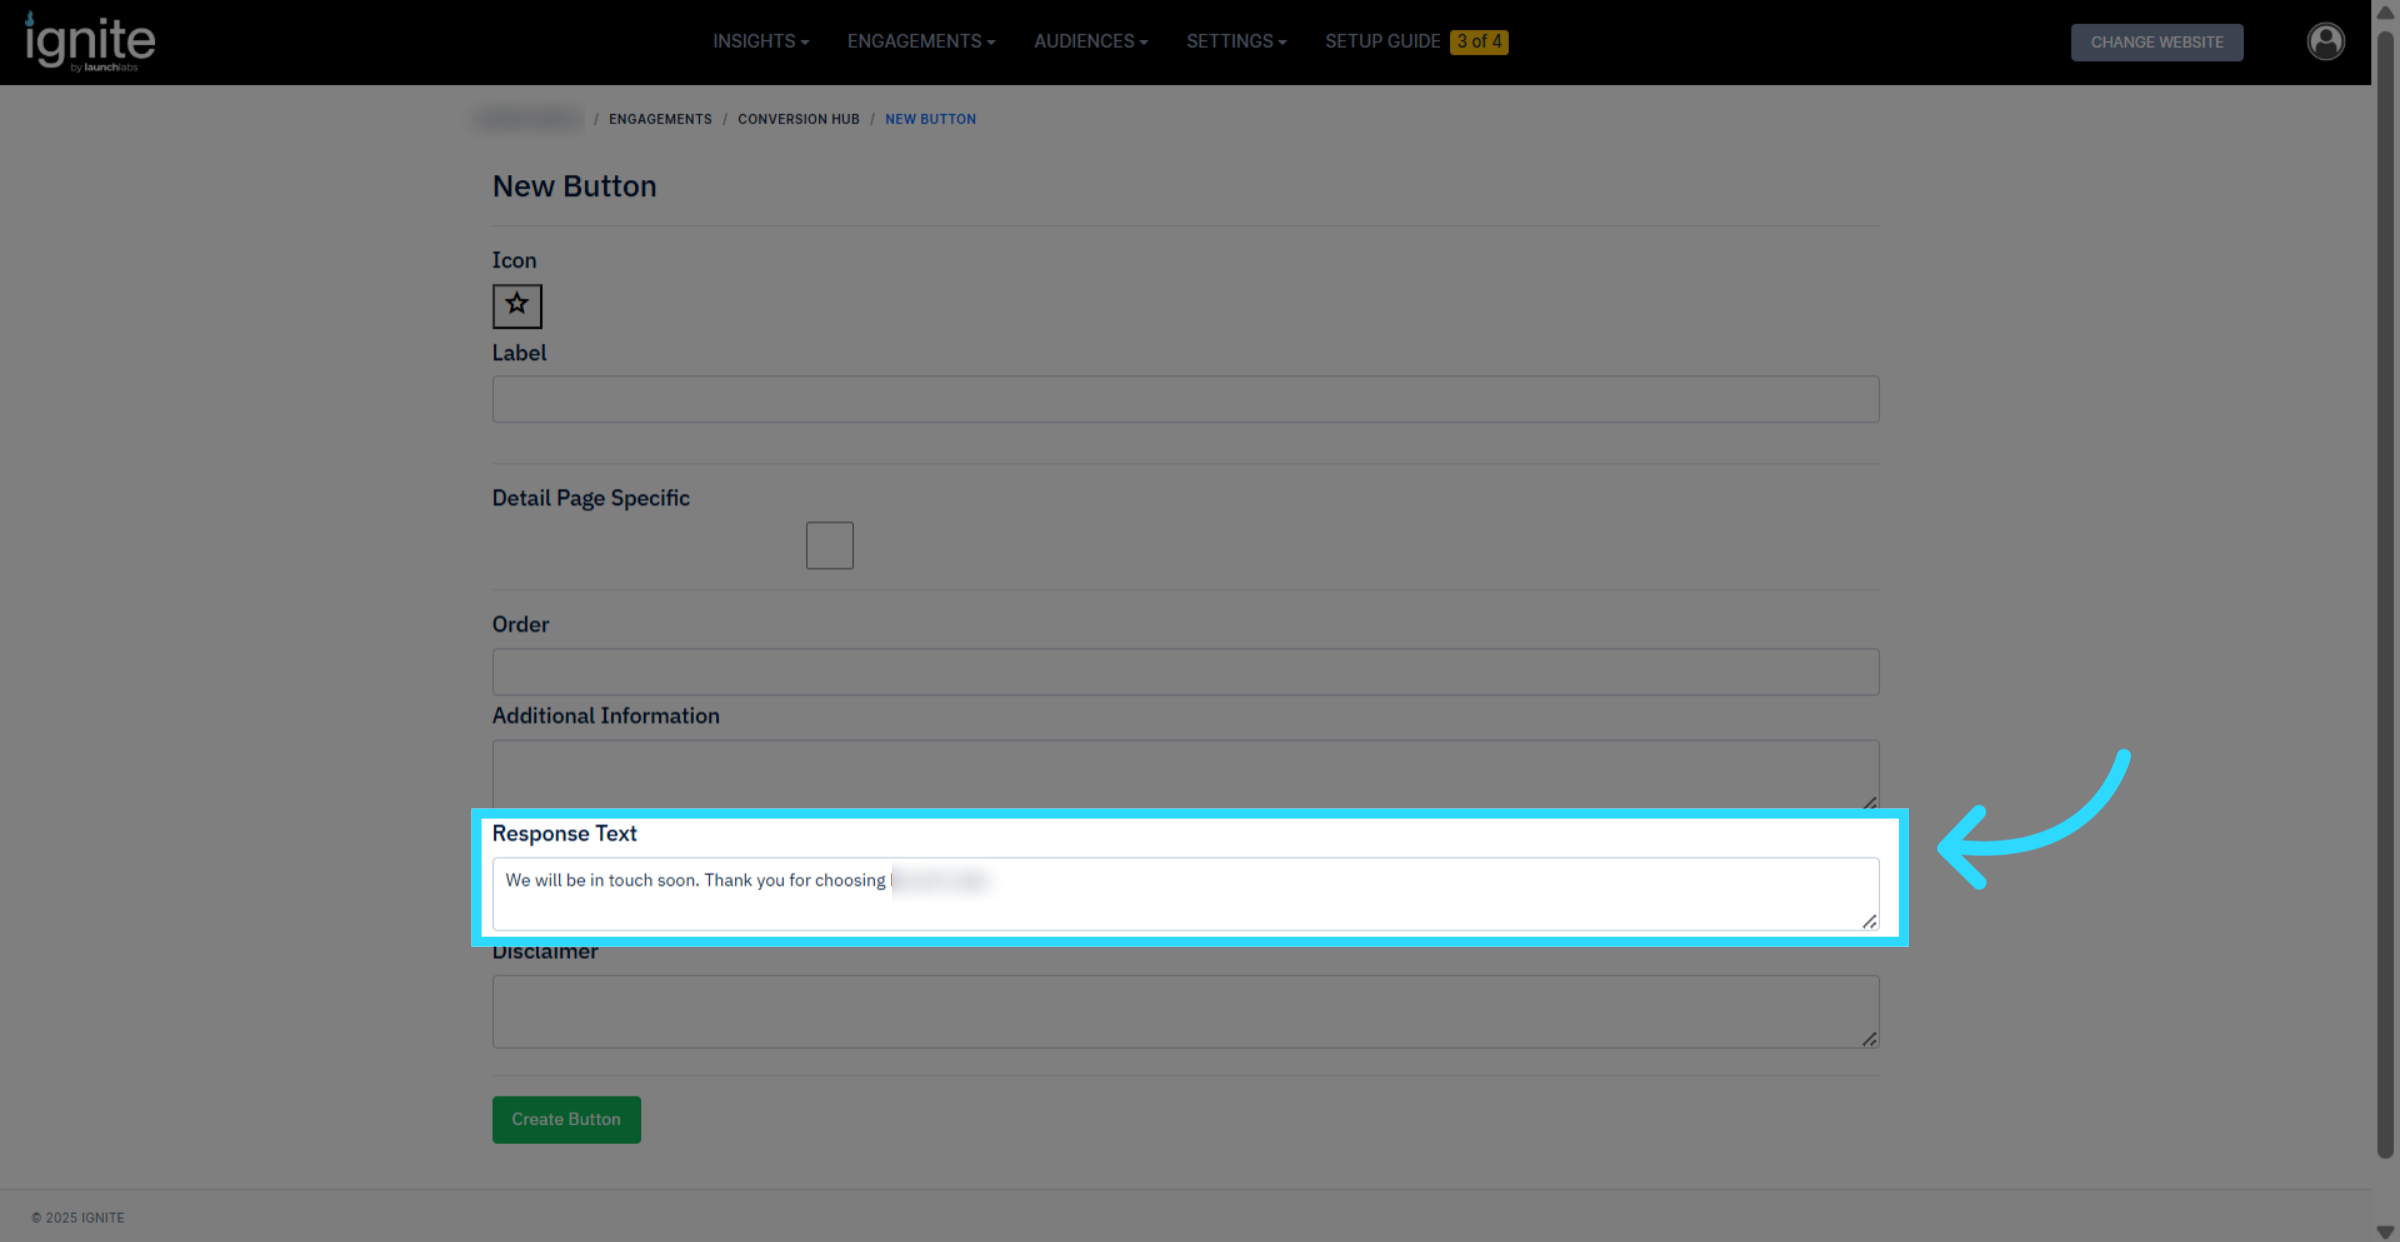Click the Ignite logo
2400x1242 pixels.
click(90, 42)
